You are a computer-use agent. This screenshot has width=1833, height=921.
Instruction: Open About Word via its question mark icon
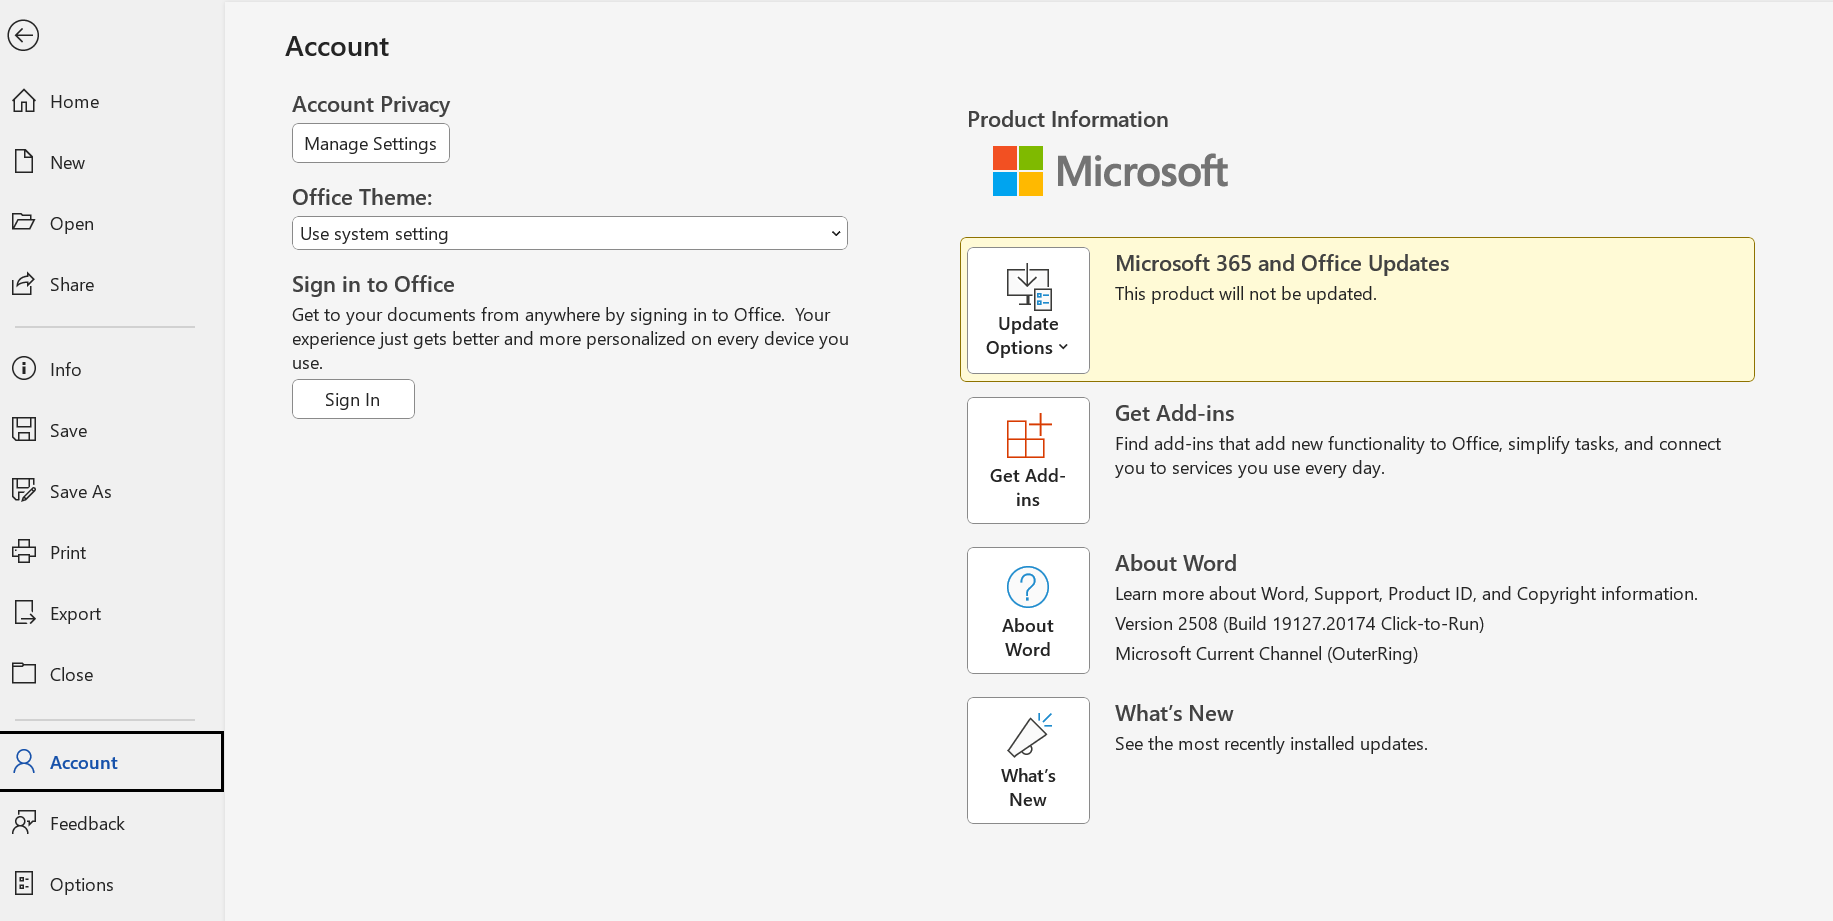point(1028,586)
